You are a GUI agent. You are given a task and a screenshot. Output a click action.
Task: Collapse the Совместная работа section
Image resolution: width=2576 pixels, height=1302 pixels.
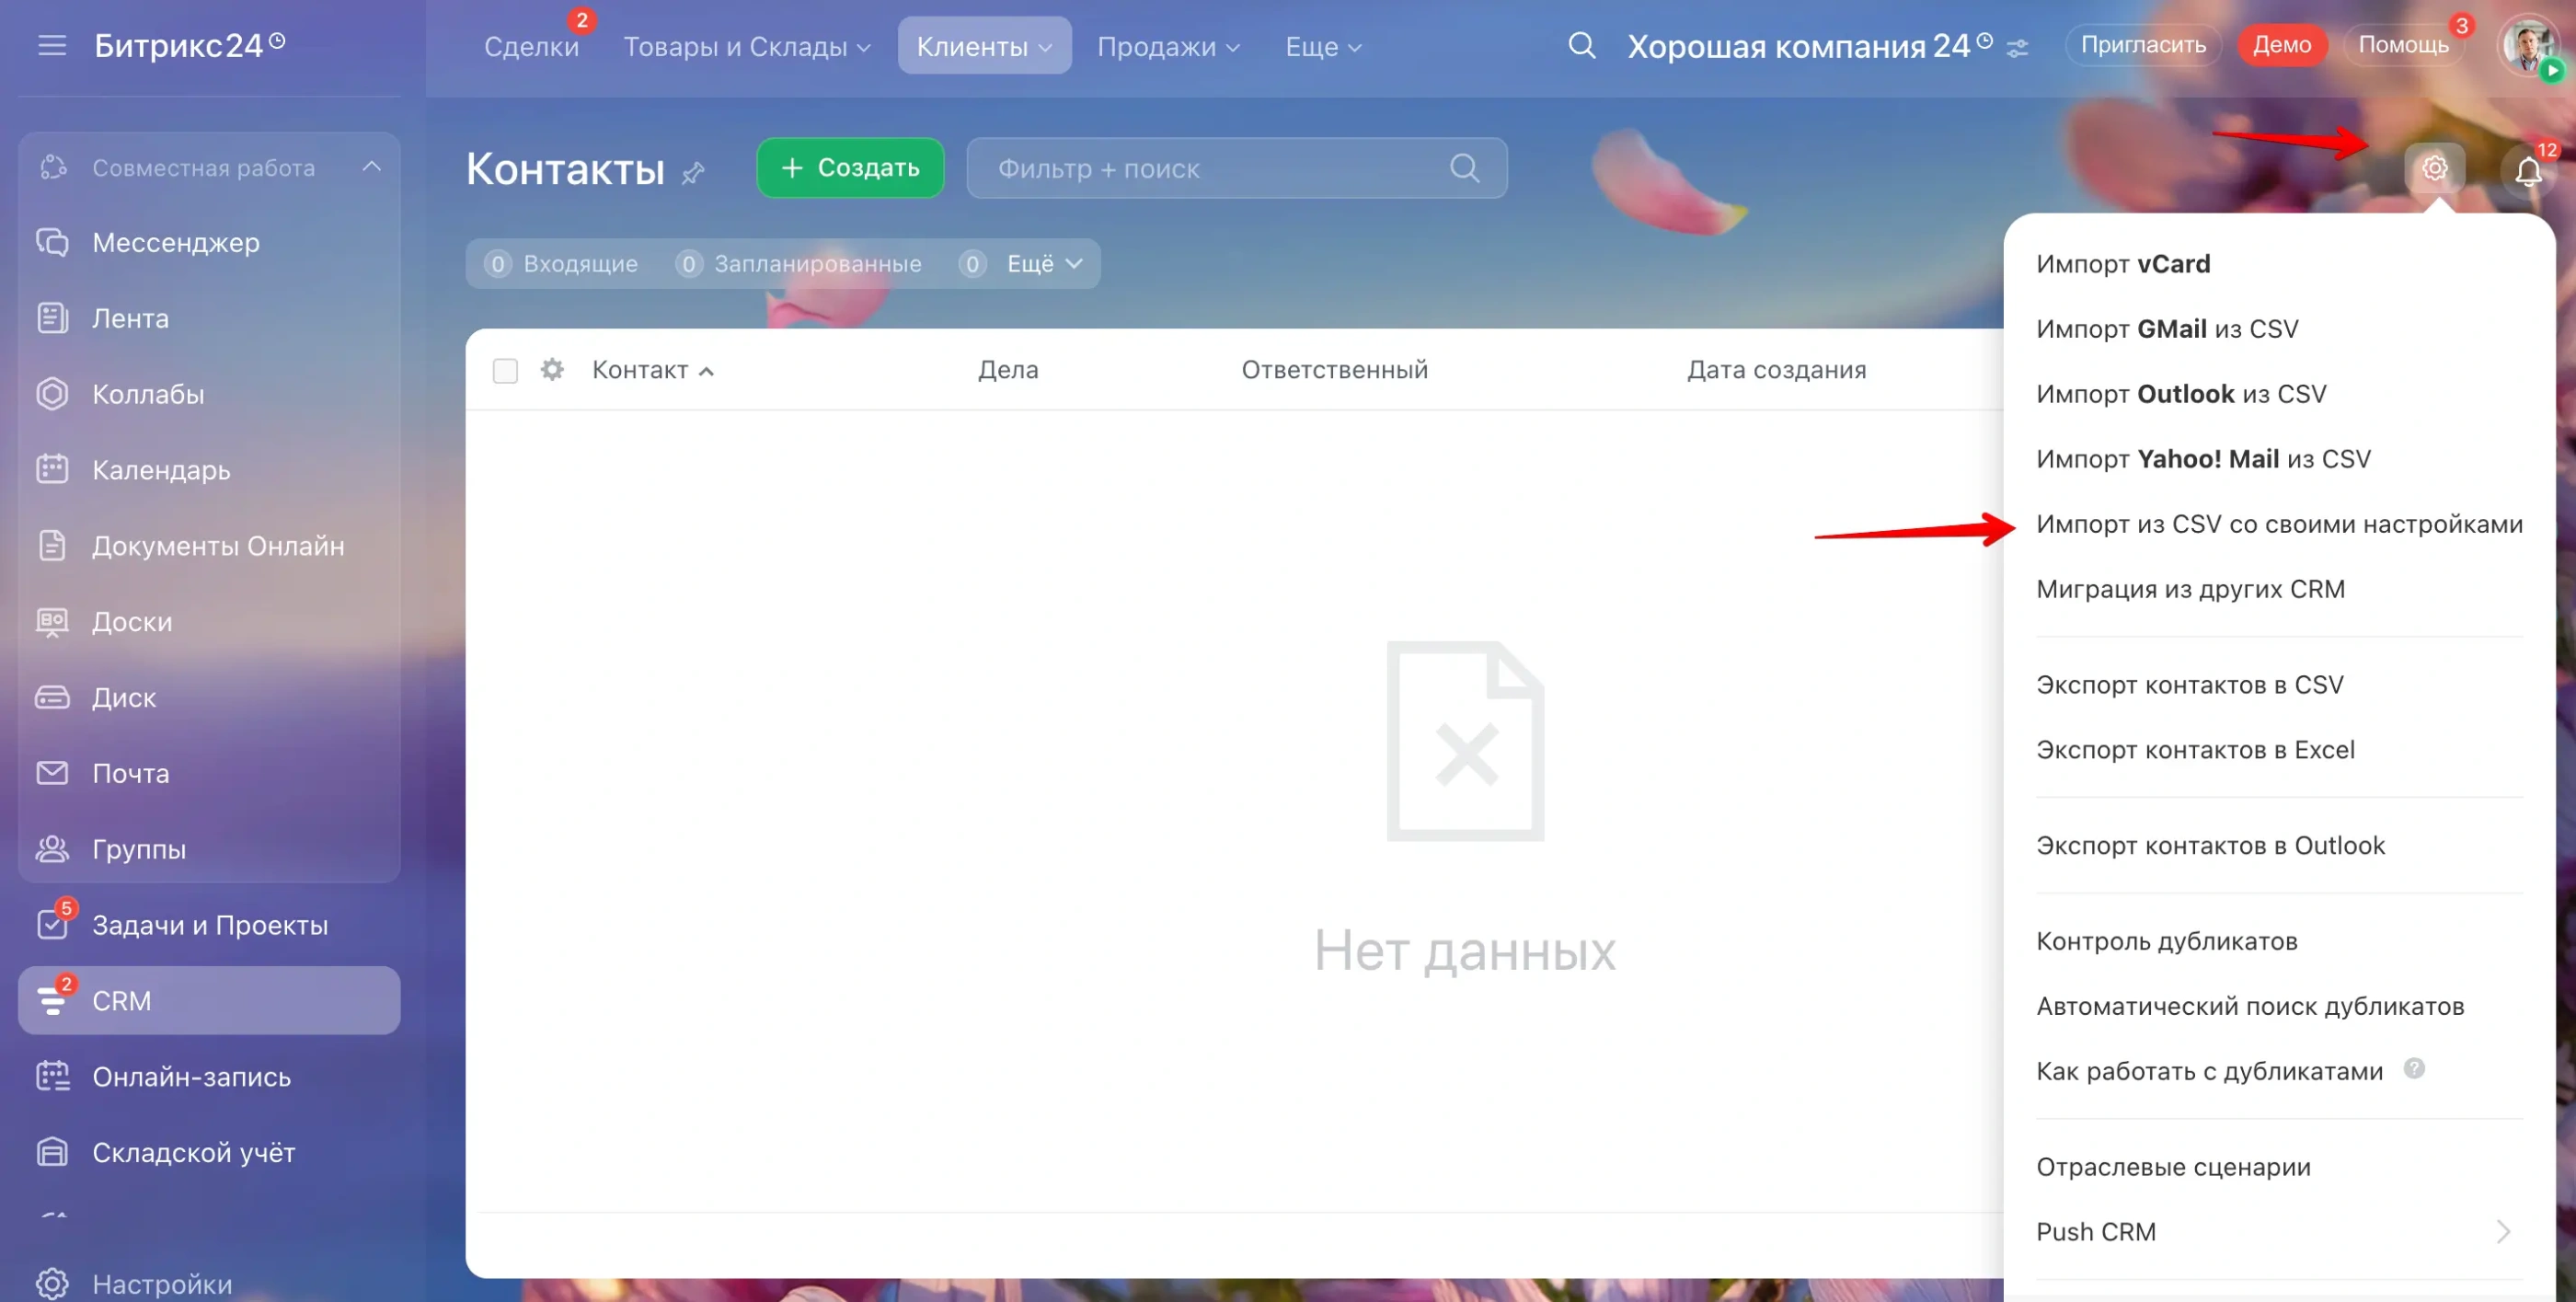(371, 167)
